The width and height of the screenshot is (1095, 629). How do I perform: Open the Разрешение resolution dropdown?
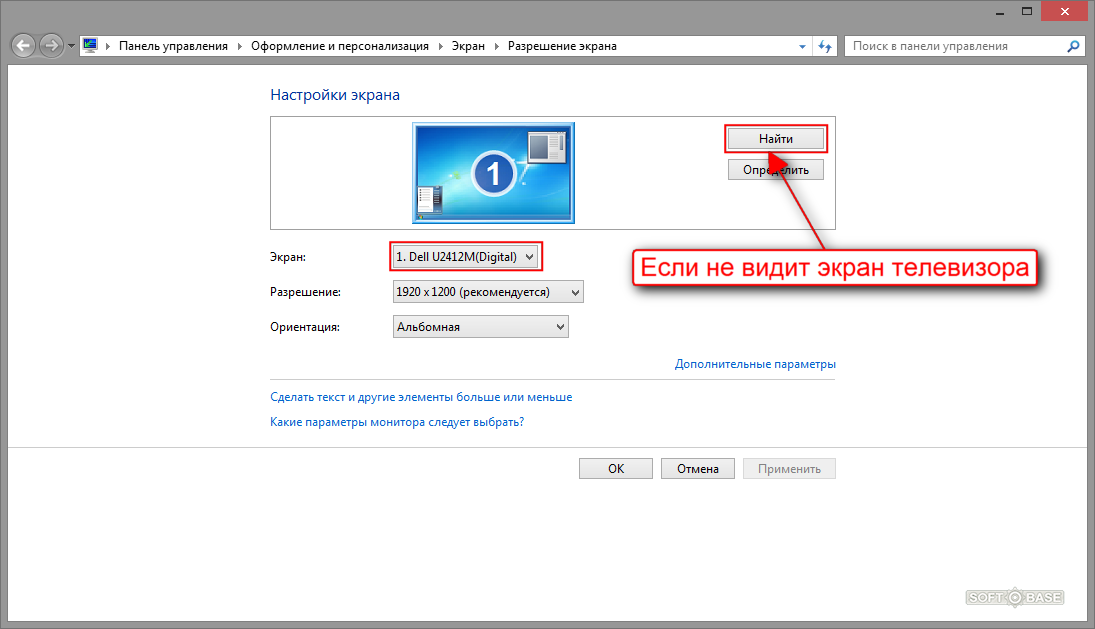488,292
